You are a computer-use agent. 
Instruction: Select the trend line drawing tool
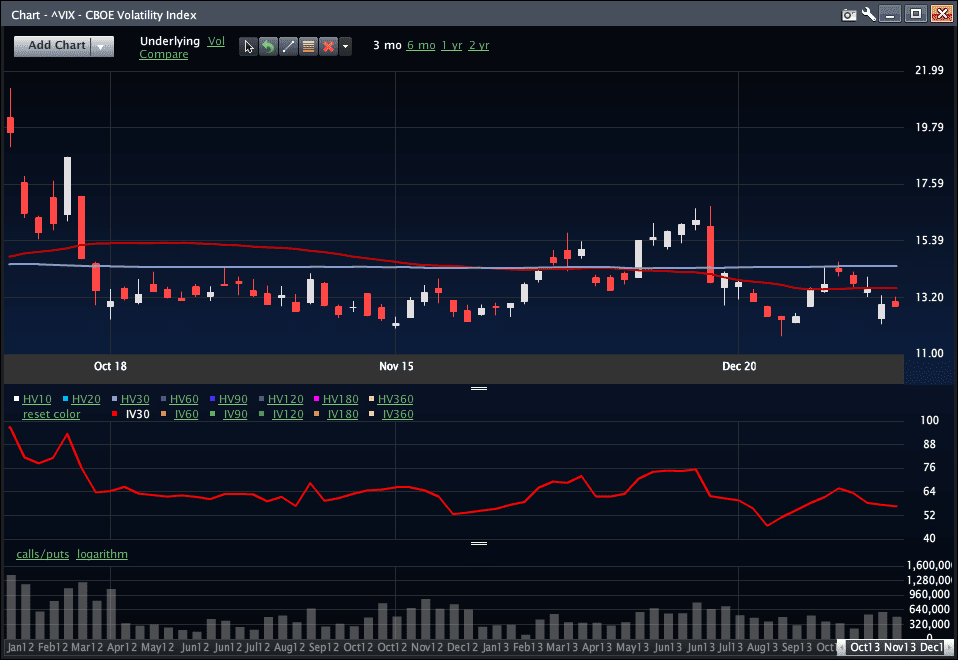point(288,47)
